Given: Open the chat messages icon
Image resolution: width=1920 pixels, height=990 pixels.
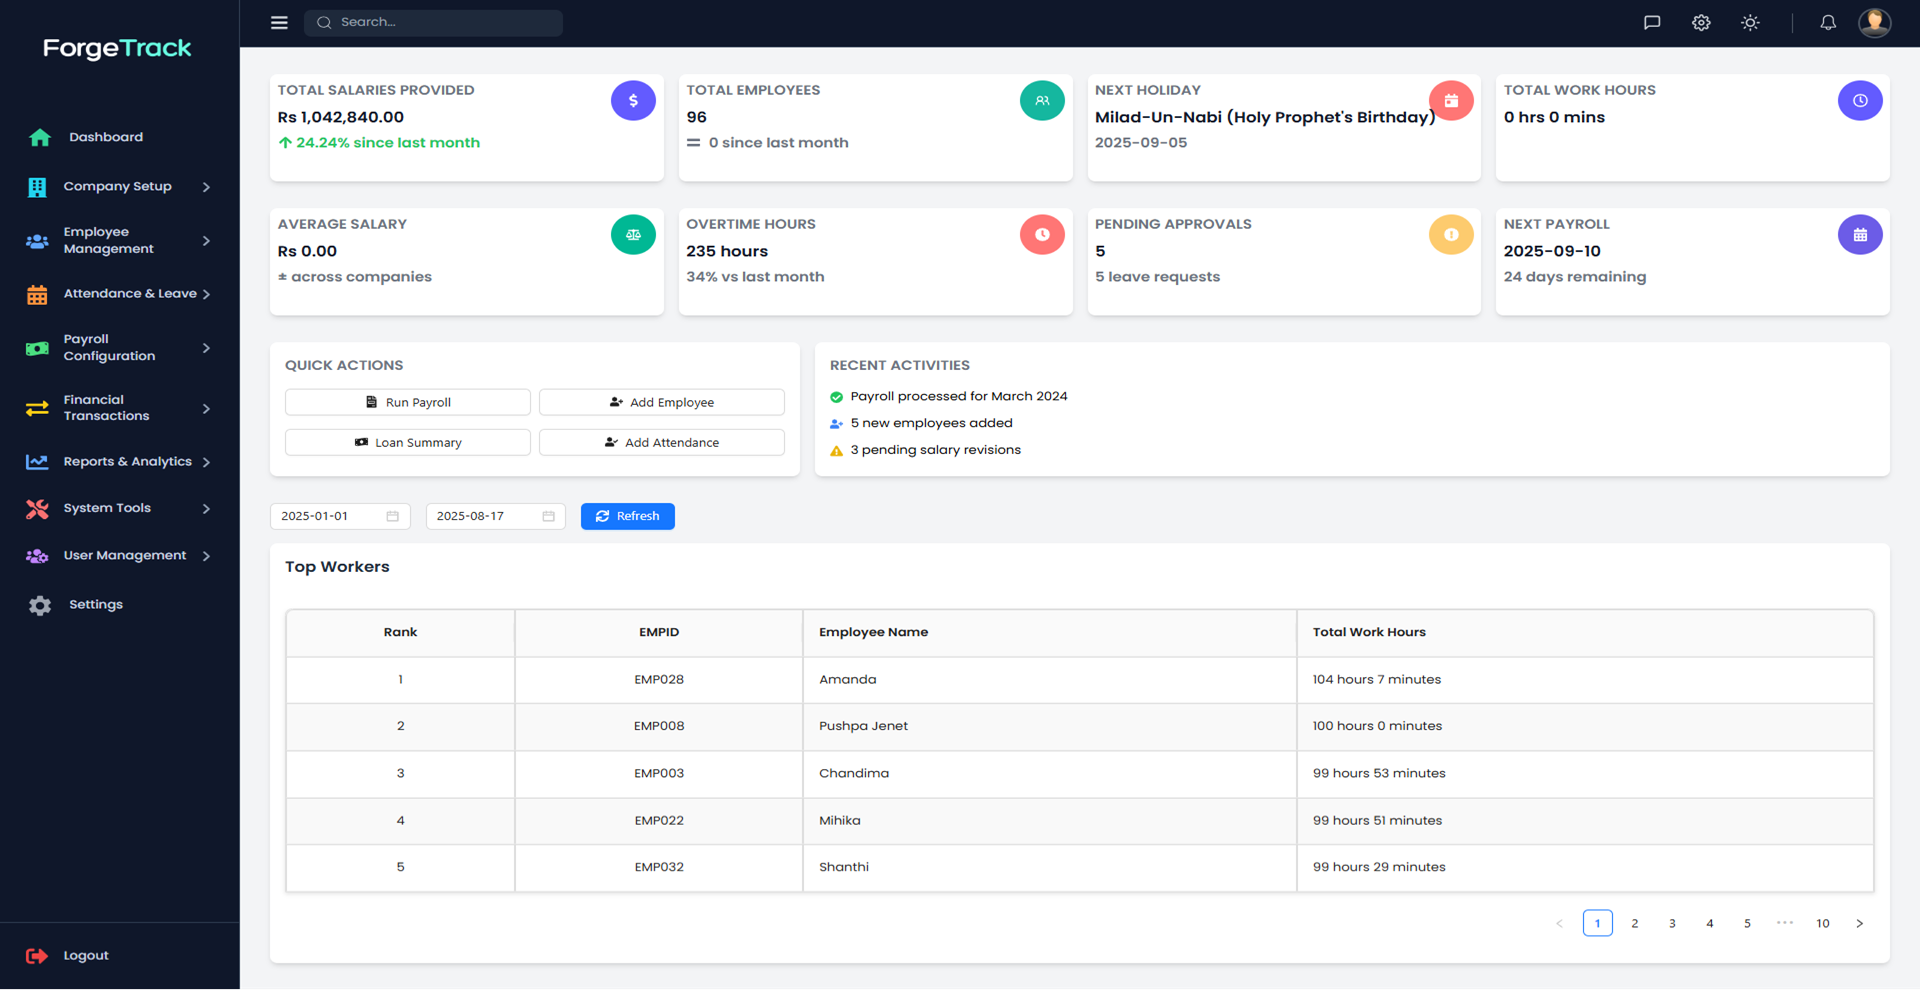Looking at the screenshot, I should click(x=1652, y=22).
